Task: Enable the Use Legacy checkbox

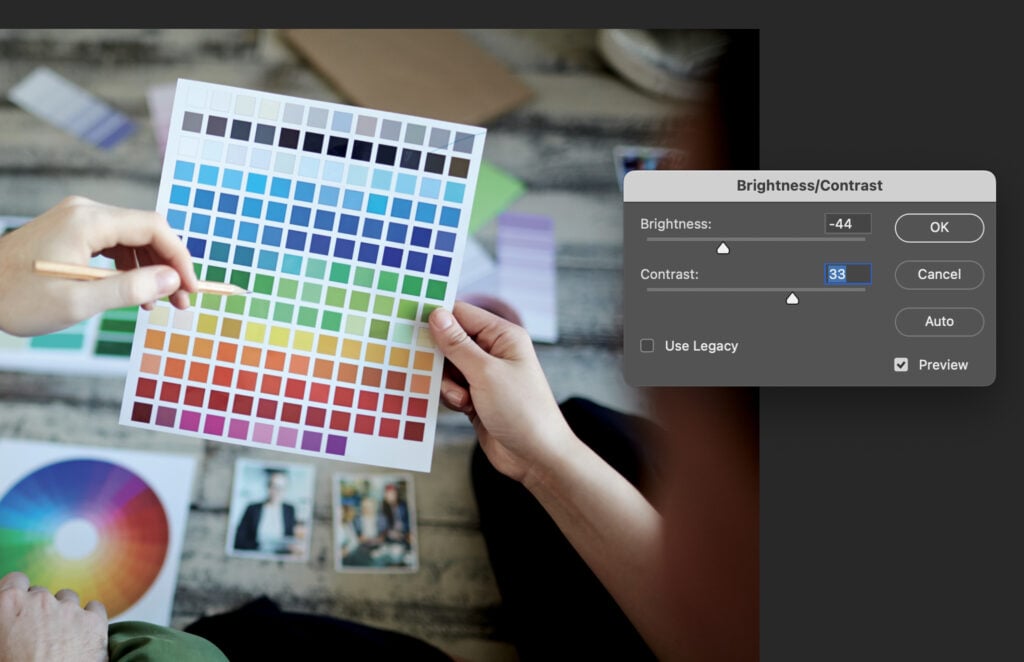Action: pos(646,345)
